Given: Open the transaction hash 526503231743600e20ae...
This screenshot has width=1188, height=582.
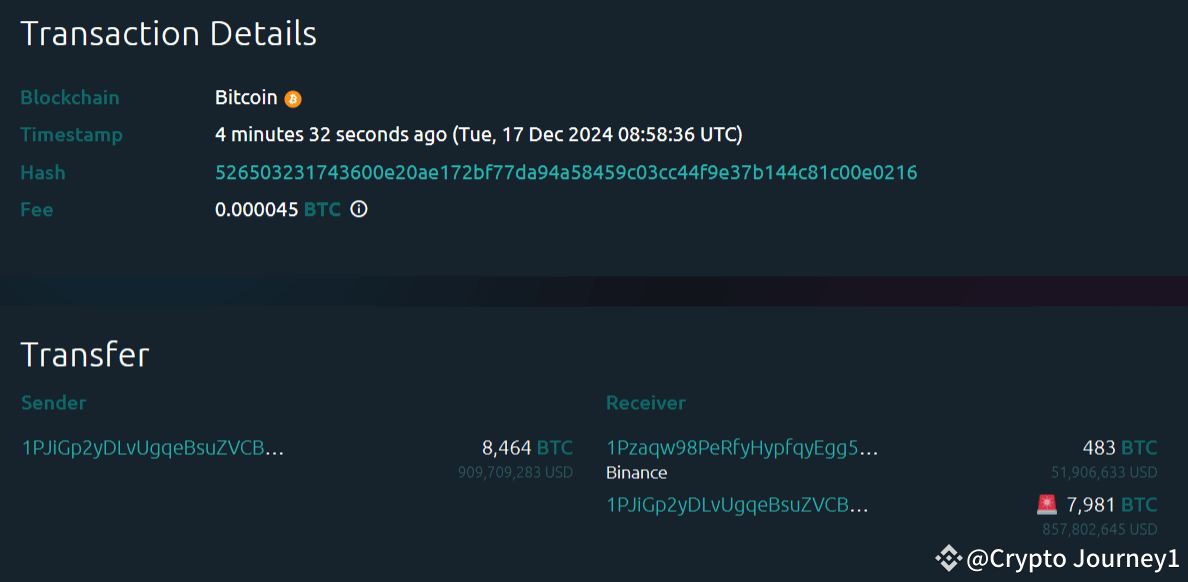Looking at the screenshot, I should click(565, 172).
